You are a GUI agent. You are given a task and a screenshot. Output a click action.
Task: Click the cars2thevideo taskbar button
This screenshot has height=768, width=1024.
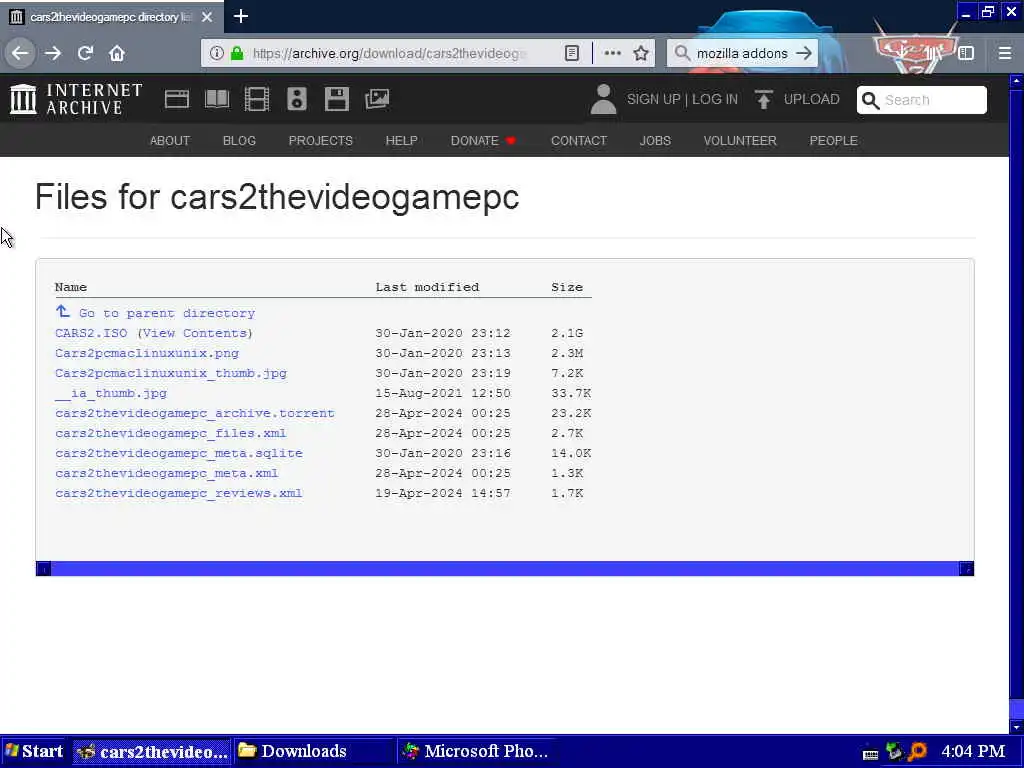pos(152,752)
